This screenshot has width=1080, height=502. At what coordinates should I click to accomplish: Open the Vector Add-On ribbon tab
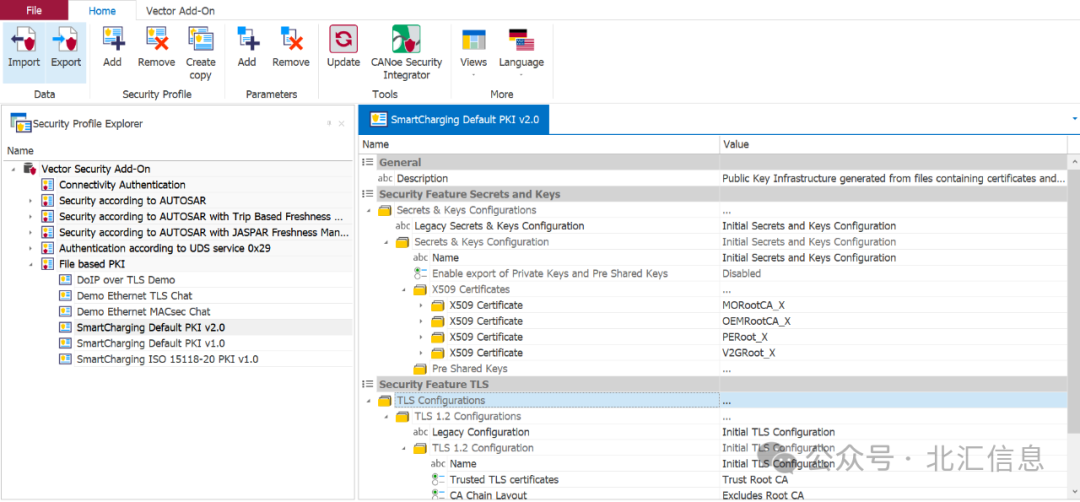(x=180, y=10)
